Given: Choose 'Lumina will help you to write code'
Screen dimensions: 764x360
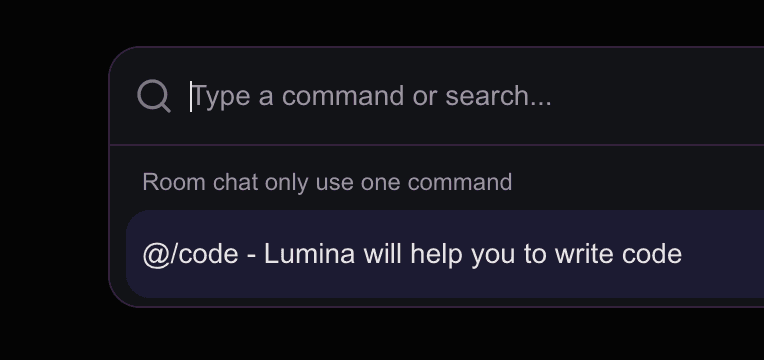Looking at the screenshot, I should pos(473,254).
